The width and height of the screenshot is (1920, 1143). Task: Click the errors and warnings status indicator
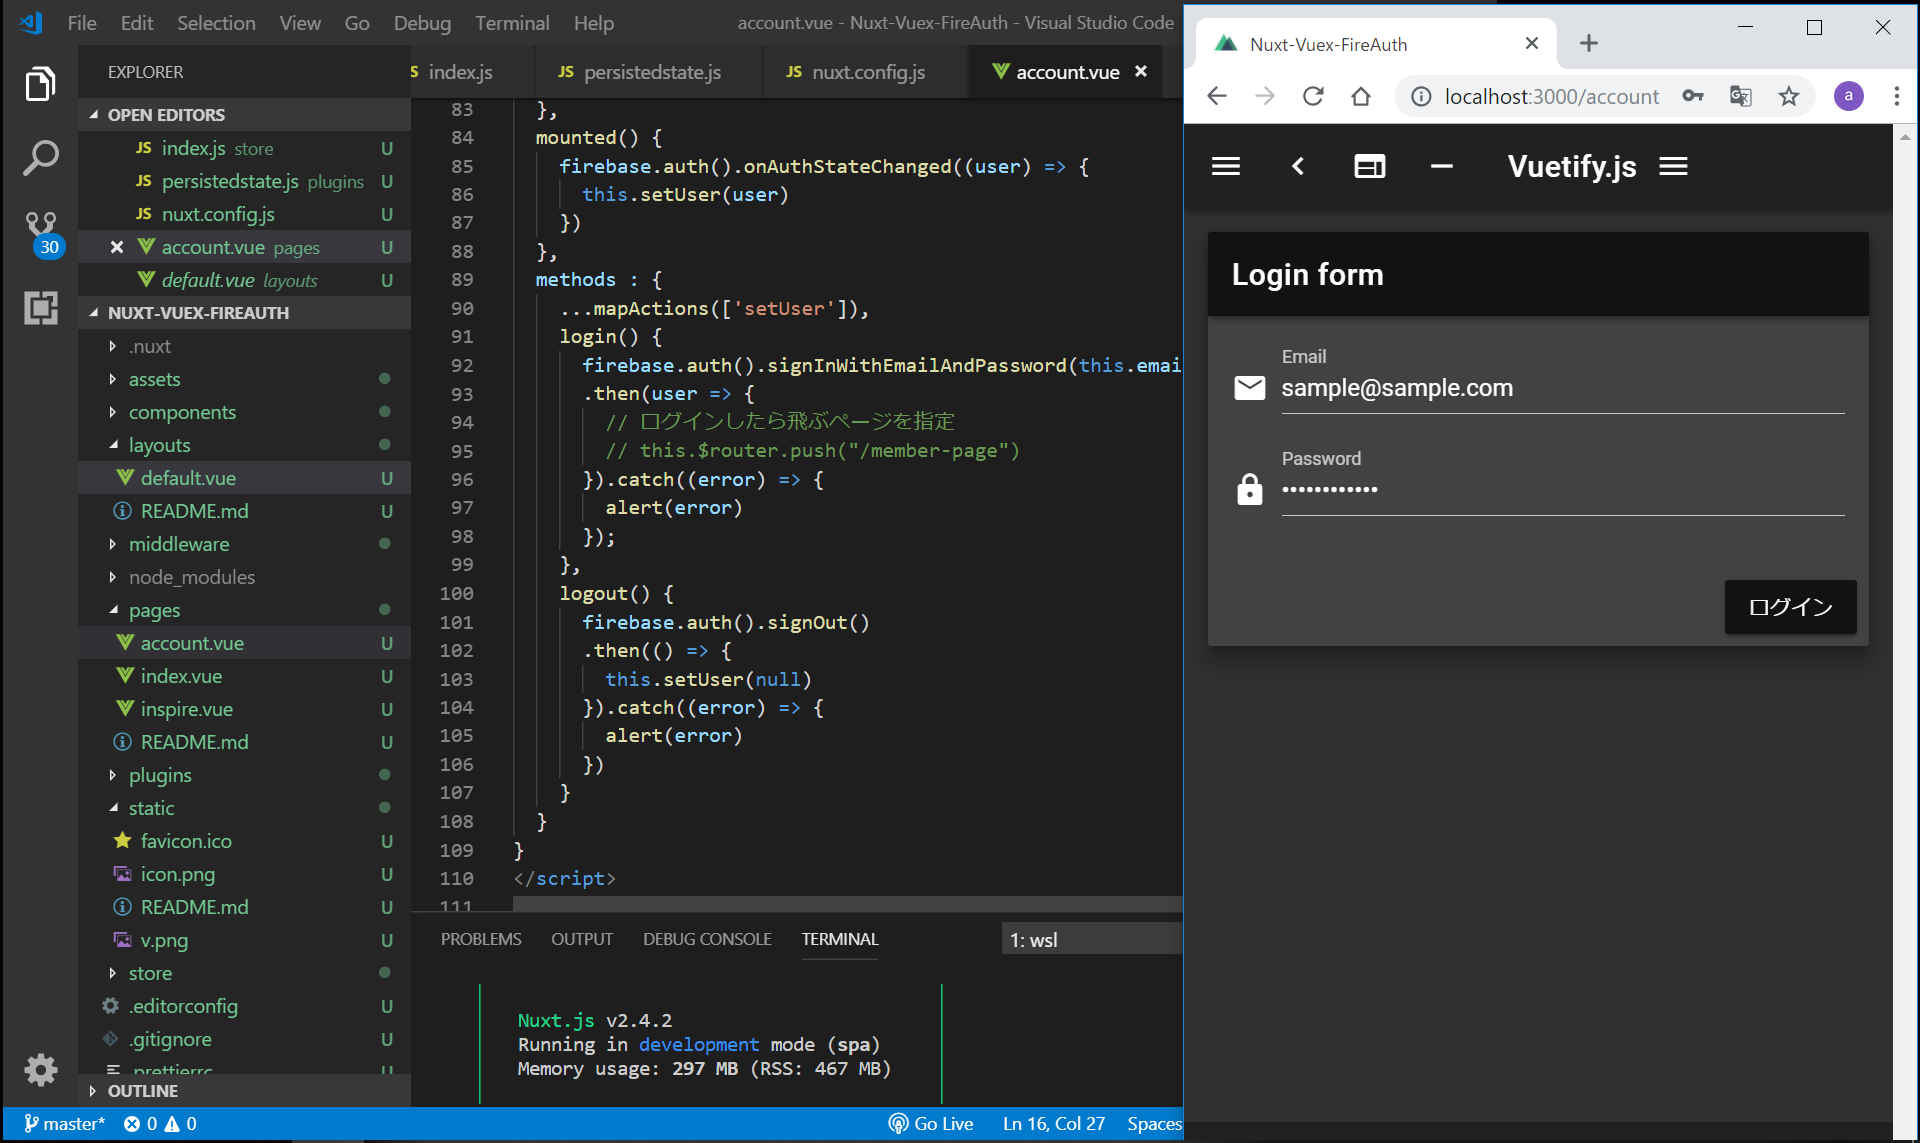pyautogui.click(x=160, y=1124)
